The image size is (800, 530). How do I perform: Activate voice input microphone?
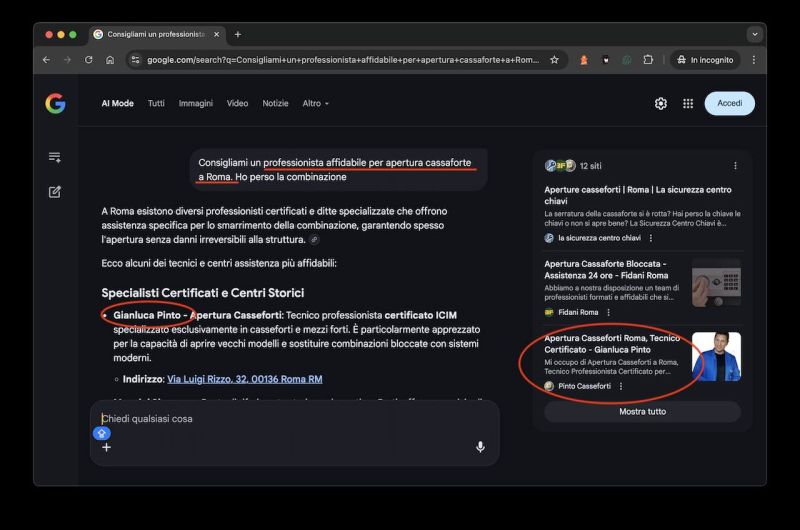pos(480,447)
